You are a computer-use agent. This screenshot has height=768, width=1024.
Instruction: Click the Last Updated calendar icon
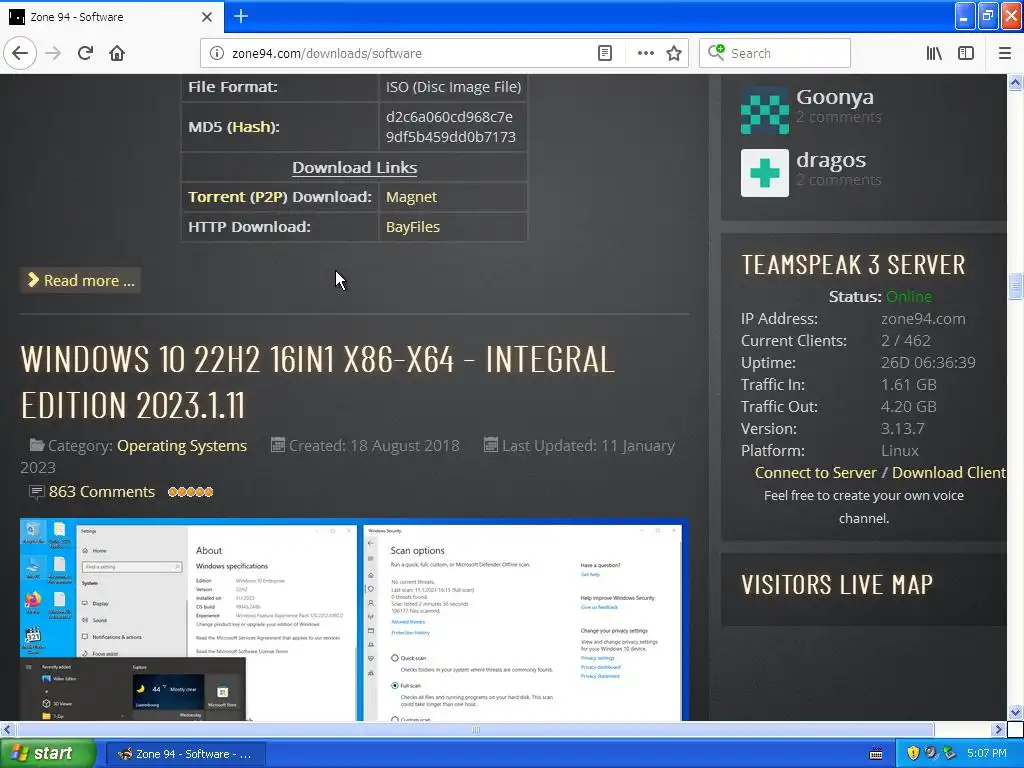click(x=490, y=445)
